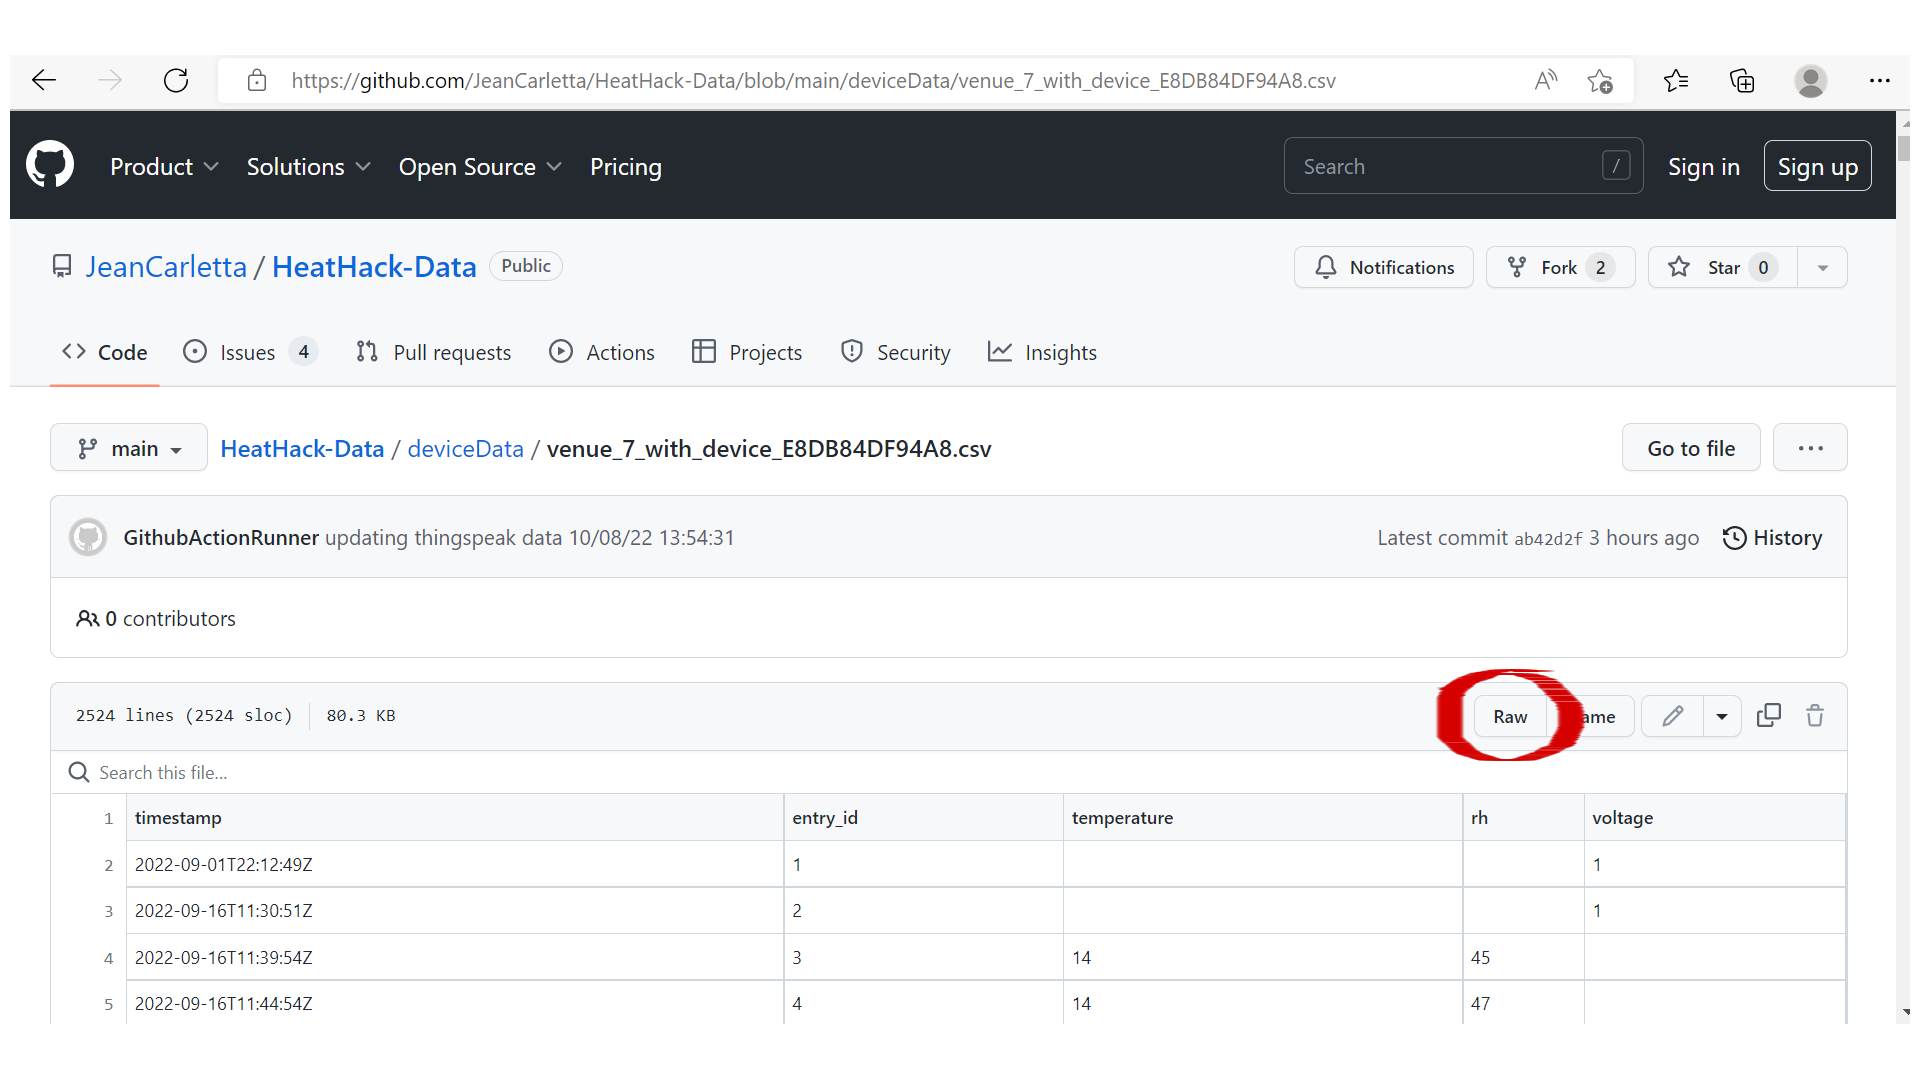The image size is (1920, 1080).
Task: Open the deviceData folder link
Action: point(465,449)
